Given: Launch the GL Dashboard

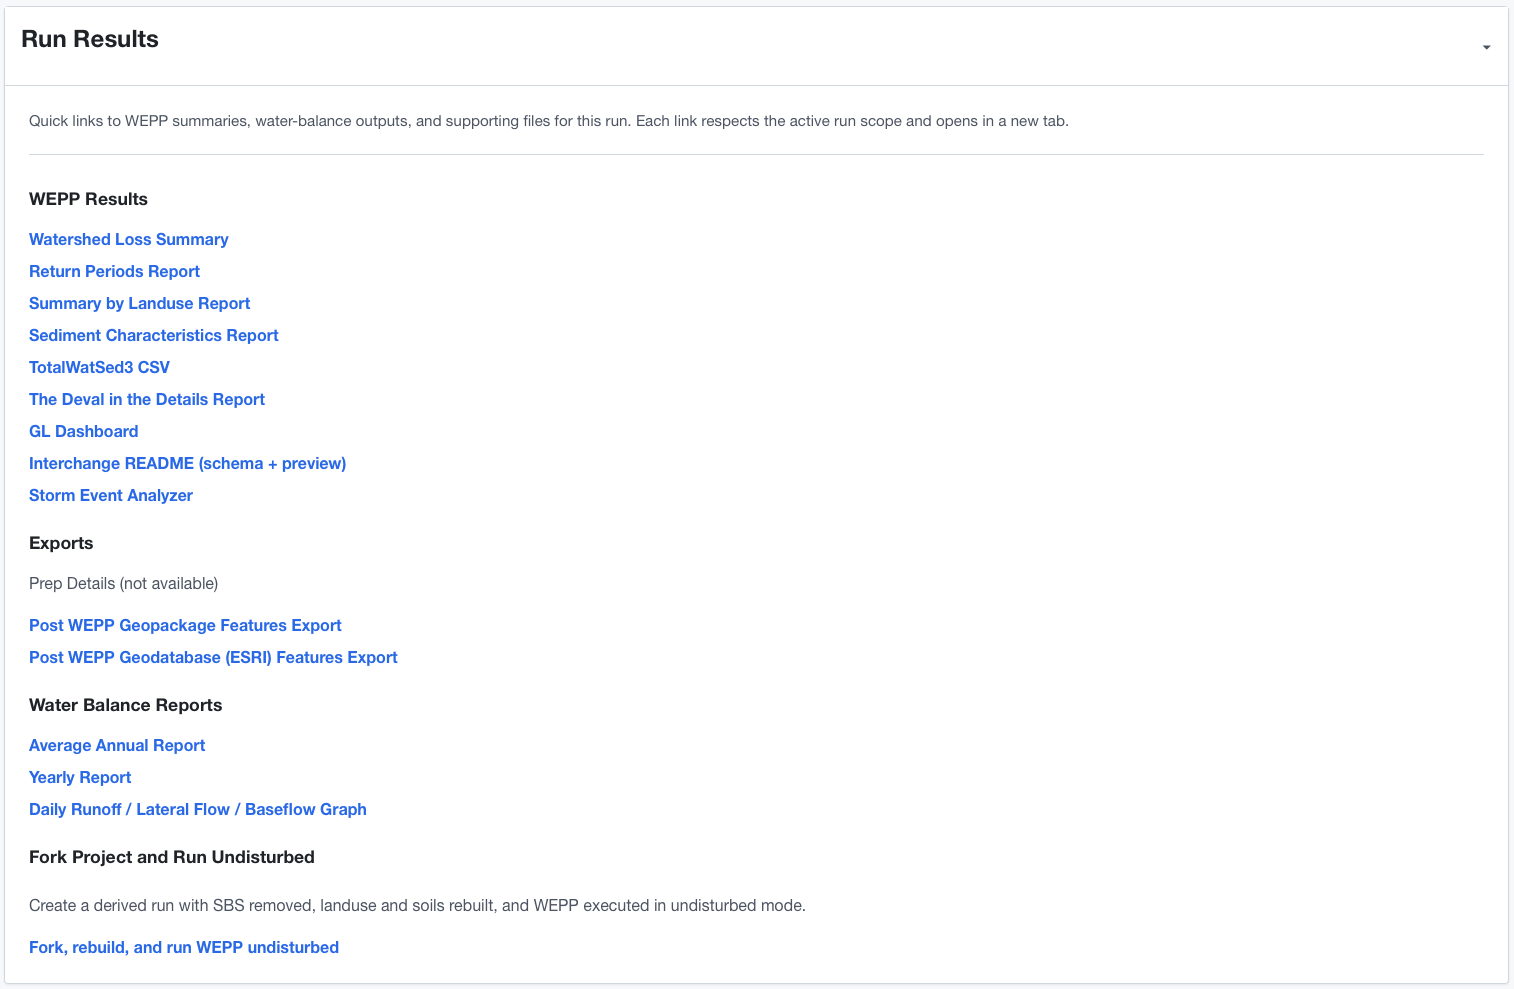Looking at the screenshot, I should point(83,431).
